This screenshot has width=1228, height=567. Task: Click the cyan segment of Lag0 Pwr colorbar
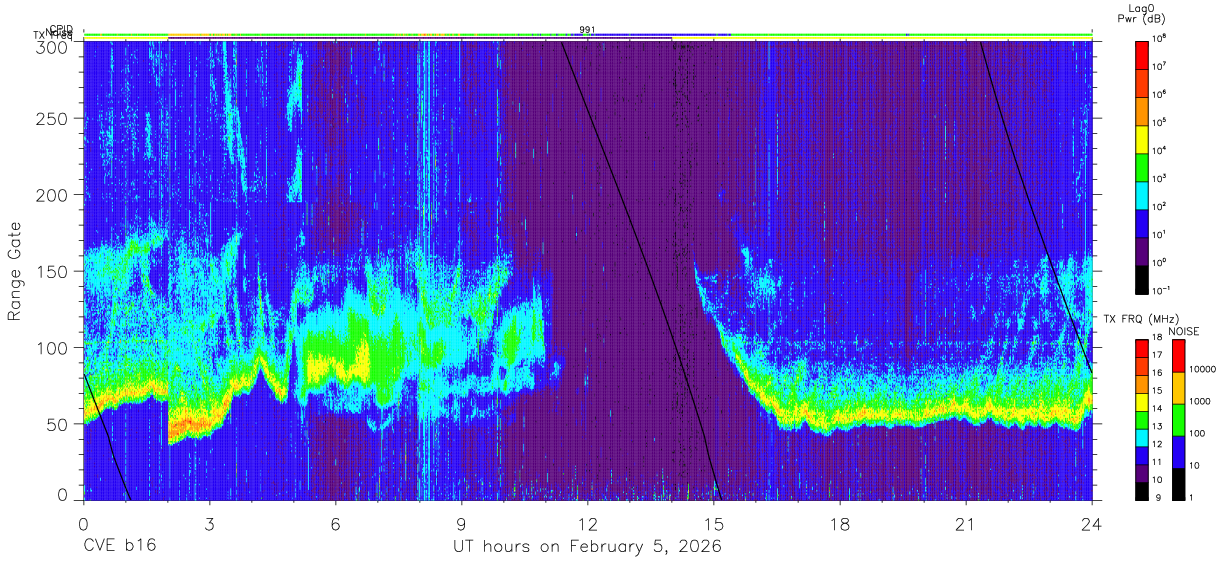click(x=1142, y=194)
